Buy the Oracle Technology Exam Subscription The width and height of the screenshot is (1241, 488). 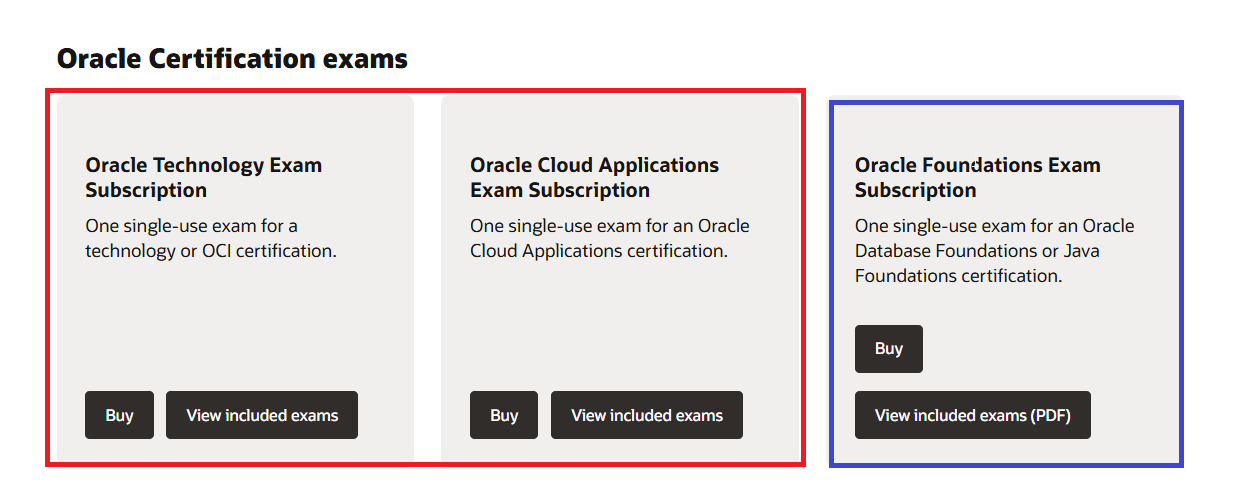[x=119, y=415]
